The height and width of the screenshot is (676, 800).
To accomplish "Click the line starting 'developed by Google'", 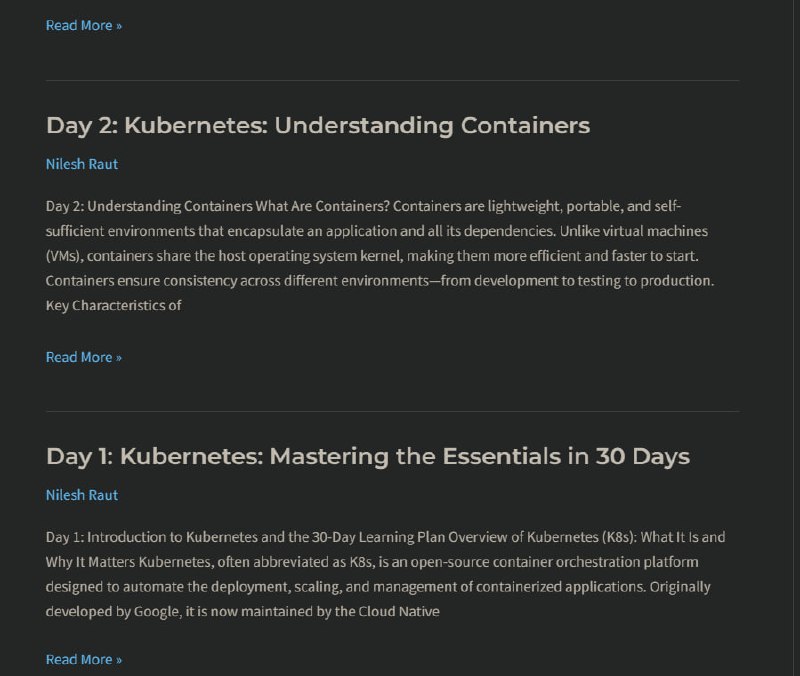I will click(x=243, y=612).
